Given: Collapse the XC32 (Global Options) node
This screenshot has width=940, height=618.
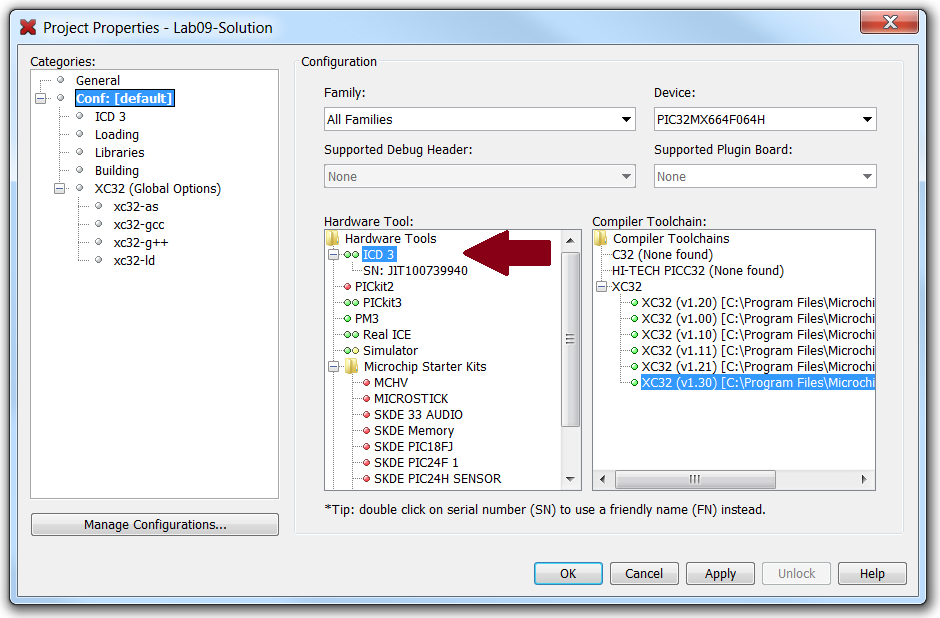Looking at the screenshot, I should coord(60,189).
